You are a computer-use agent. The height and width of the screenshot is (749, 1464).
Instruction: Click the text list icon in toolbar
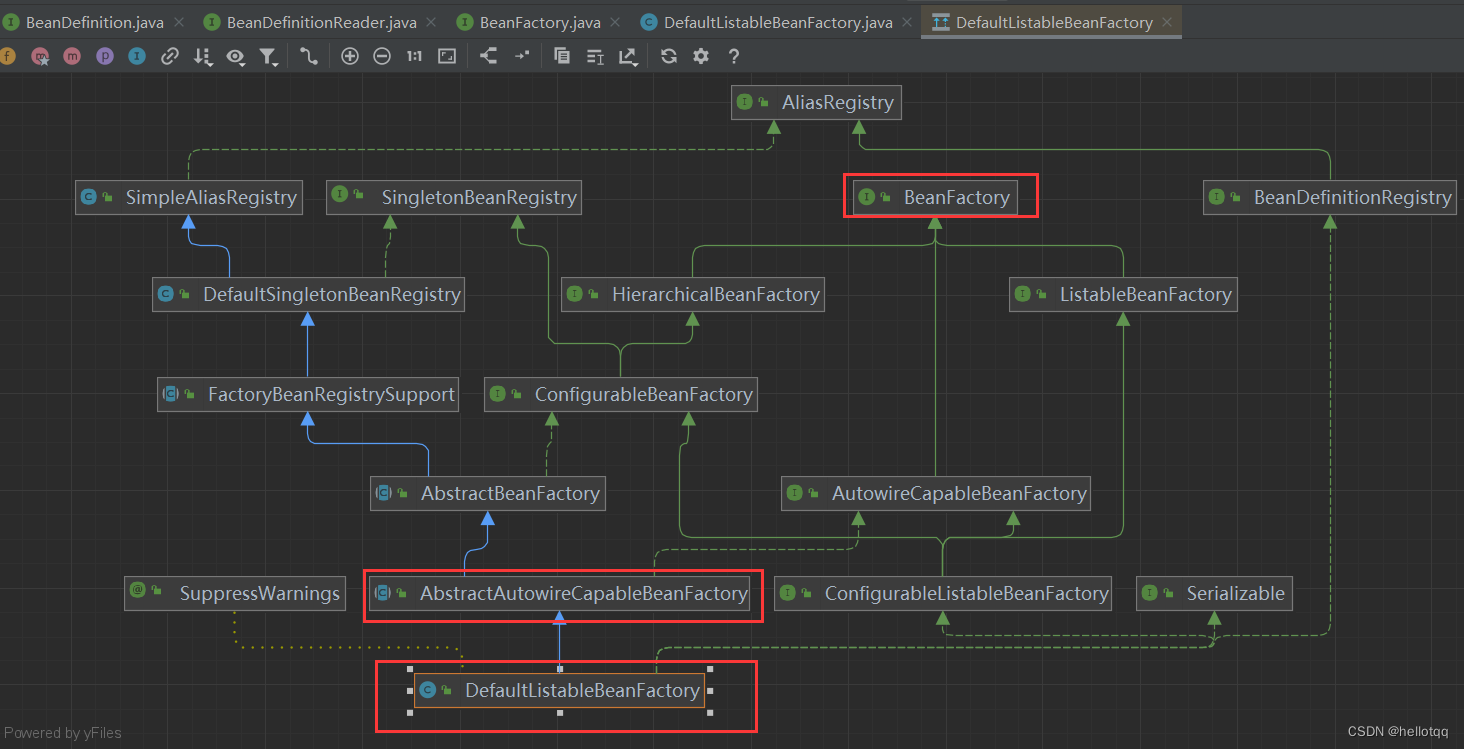click(x=595, y=57)
